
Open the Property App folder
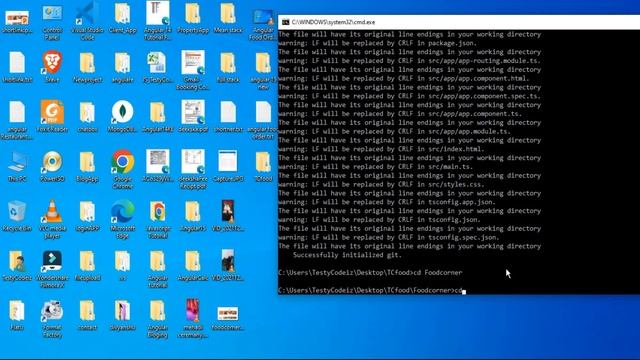click(193, 18)
